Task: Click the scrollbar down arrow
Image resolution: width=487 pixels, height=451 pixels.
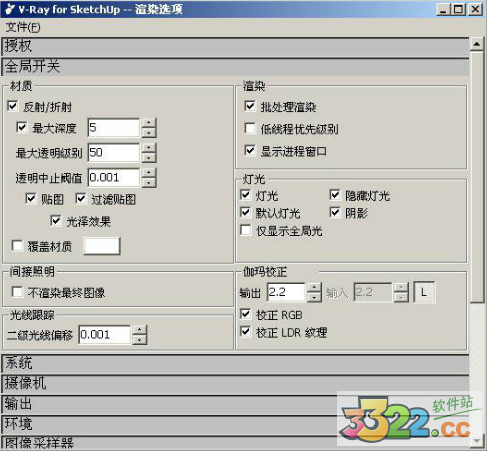Action: [477, 440]
